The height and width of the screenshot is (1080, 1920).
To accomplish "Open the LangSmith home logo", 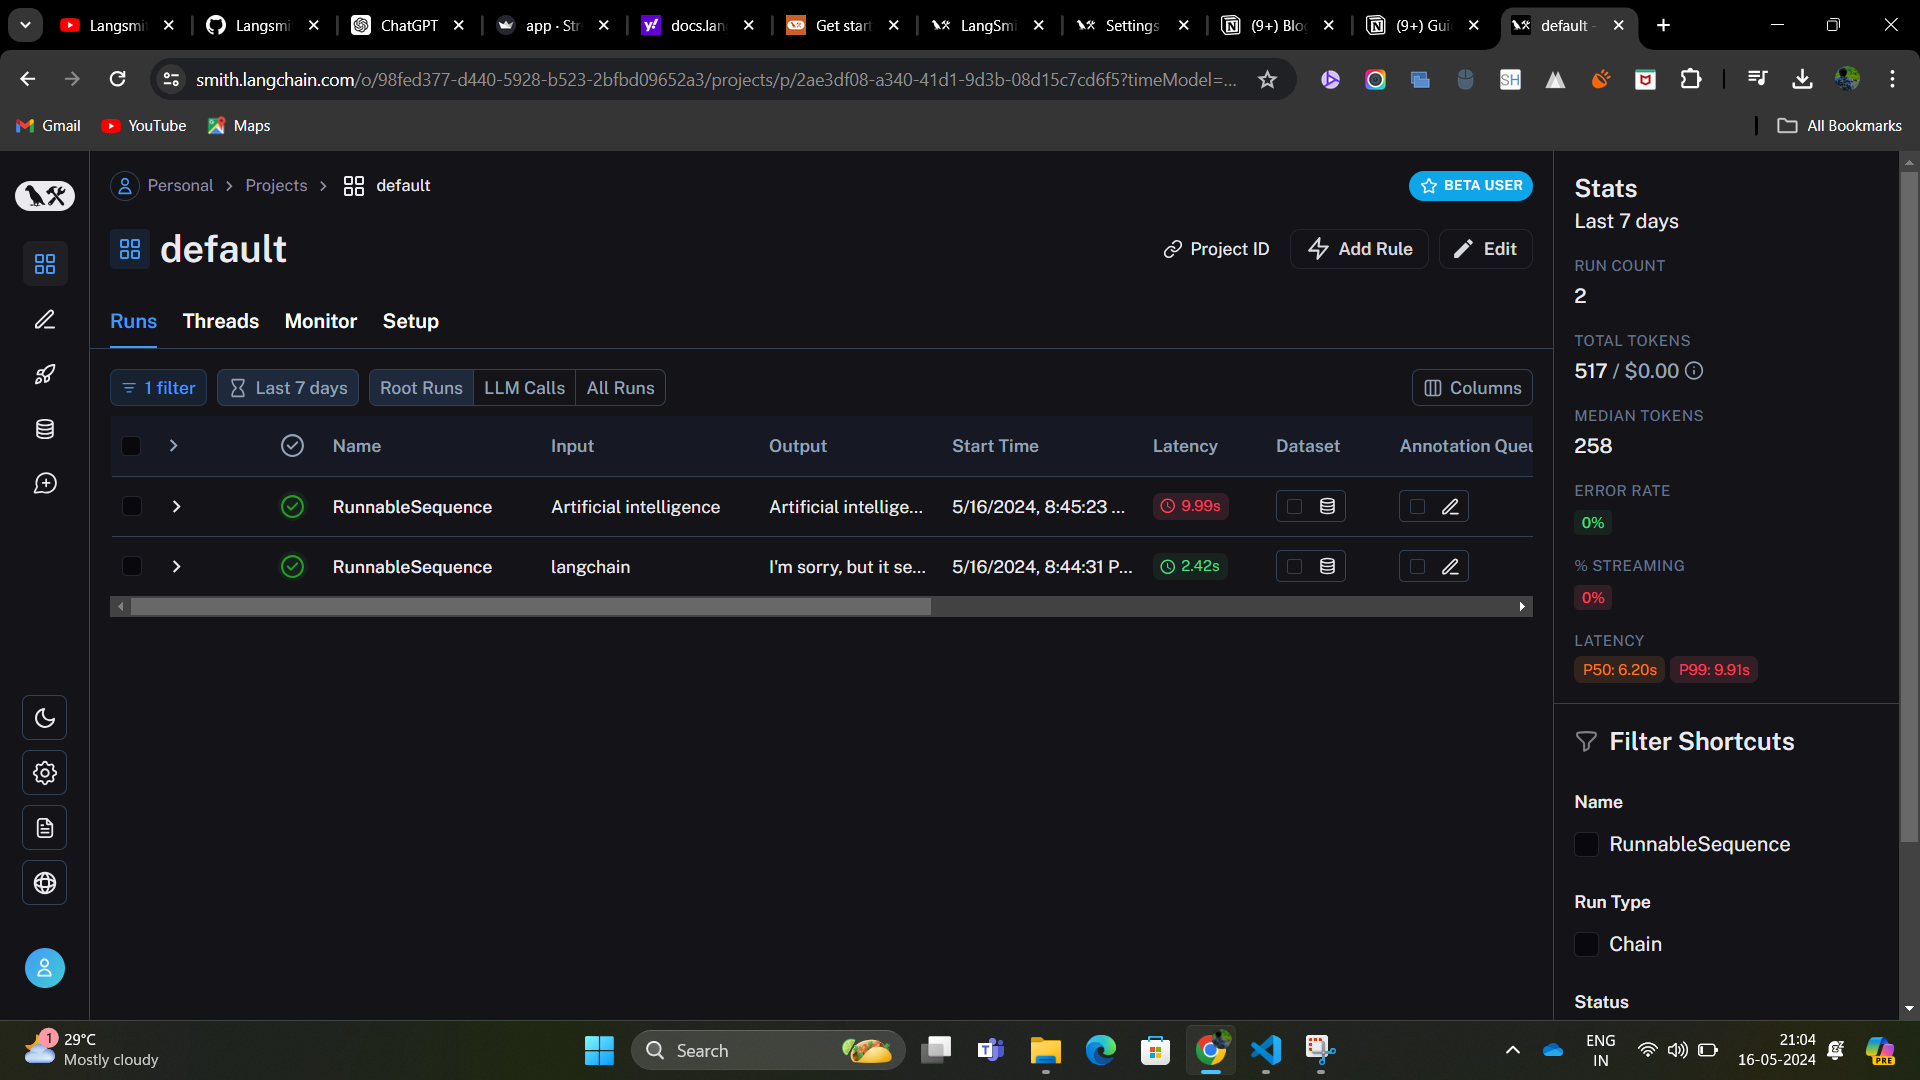I will 45,196.
